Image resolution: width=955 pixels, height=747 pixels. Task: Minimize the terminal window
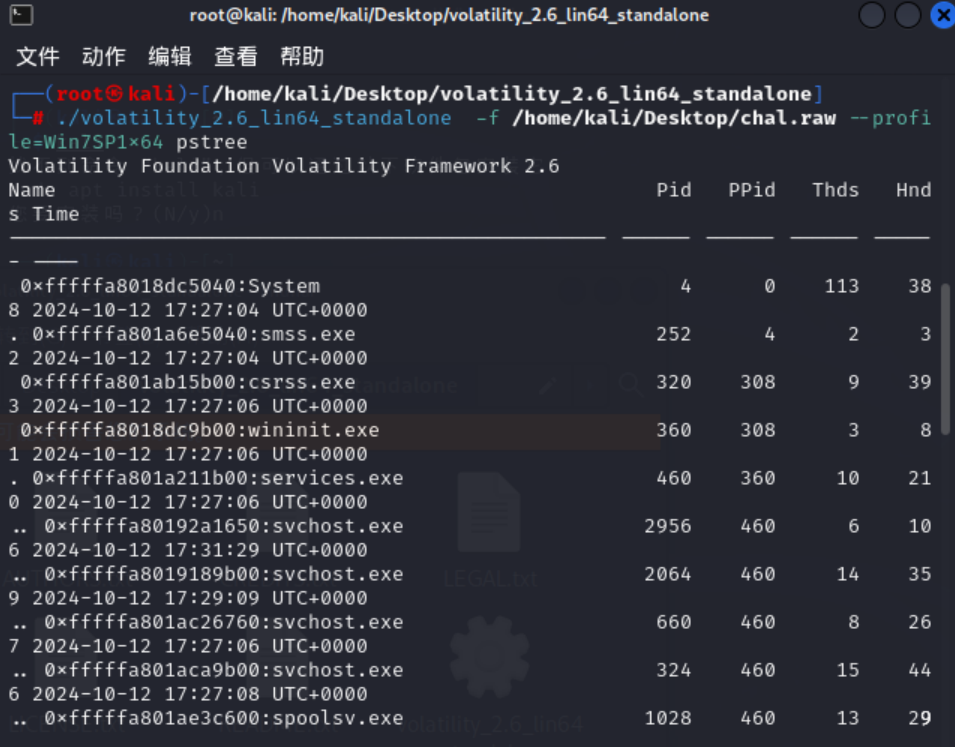871,15
